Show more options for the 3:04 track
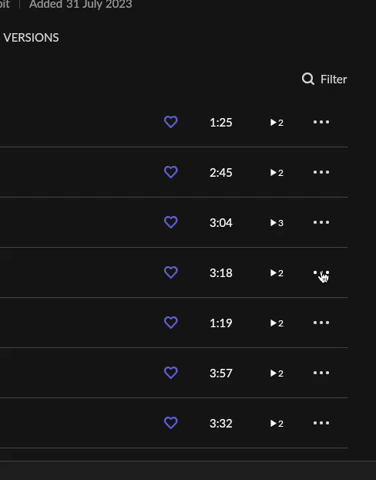Image resolution: width=376 pixels, height=480 pixels. [x=321, y=222]
